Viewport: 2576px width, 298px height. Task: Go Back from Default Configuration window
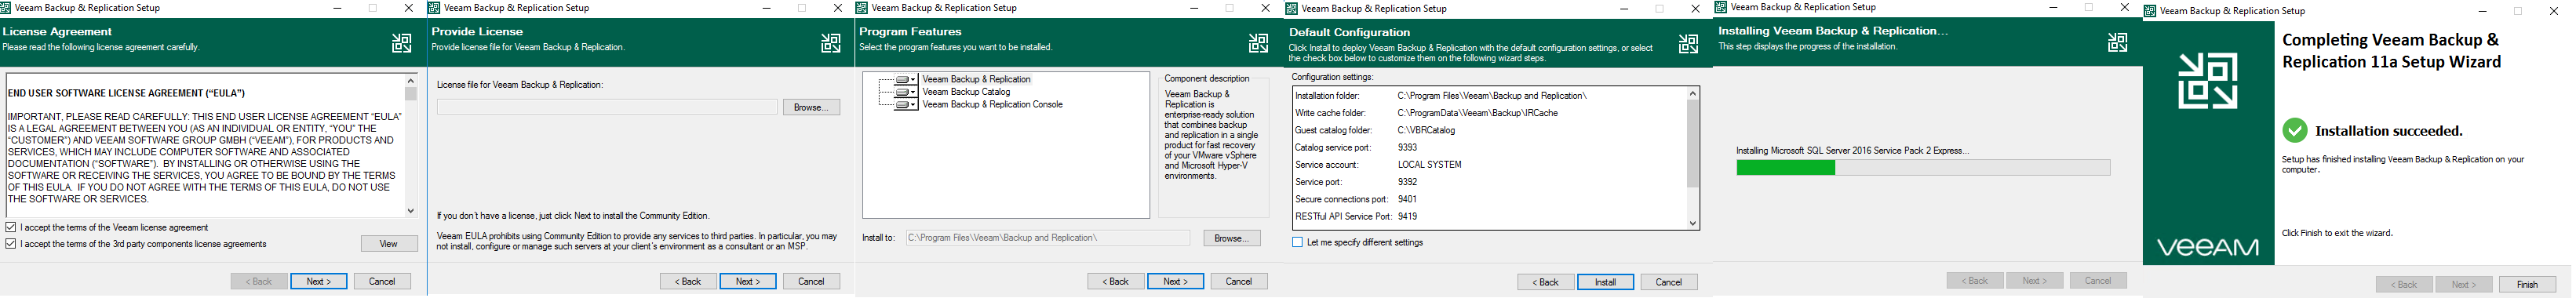pyautogui.click(x=1546, y=283)
